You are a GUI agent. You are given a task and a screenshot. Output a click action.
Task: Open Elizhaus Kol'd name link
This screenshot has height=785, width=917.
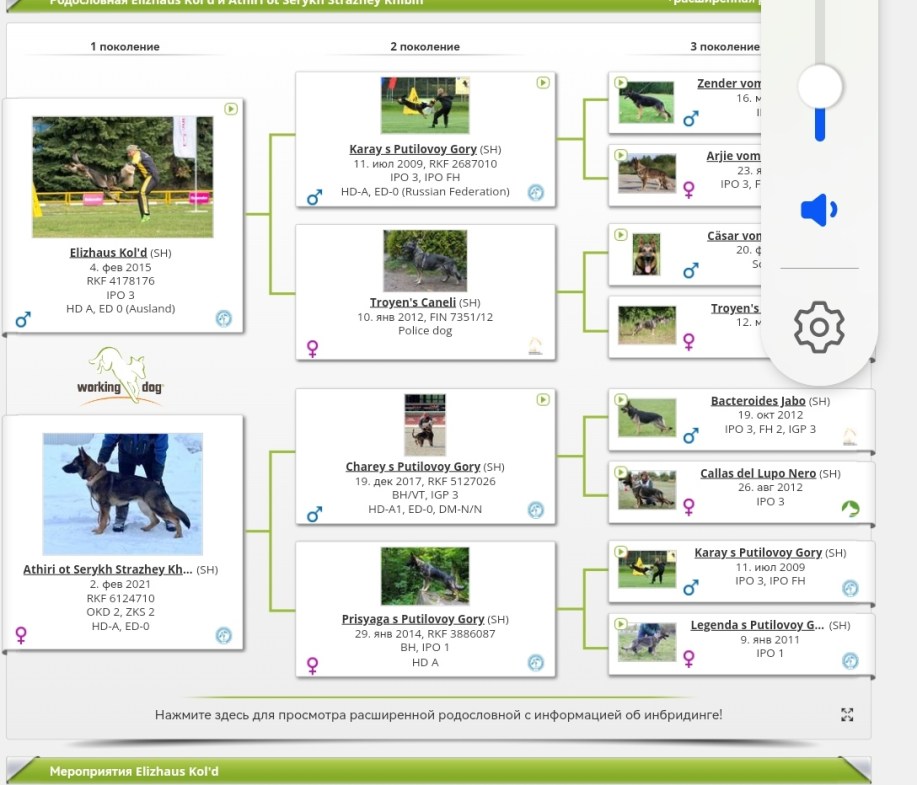(x=108, y=253)
